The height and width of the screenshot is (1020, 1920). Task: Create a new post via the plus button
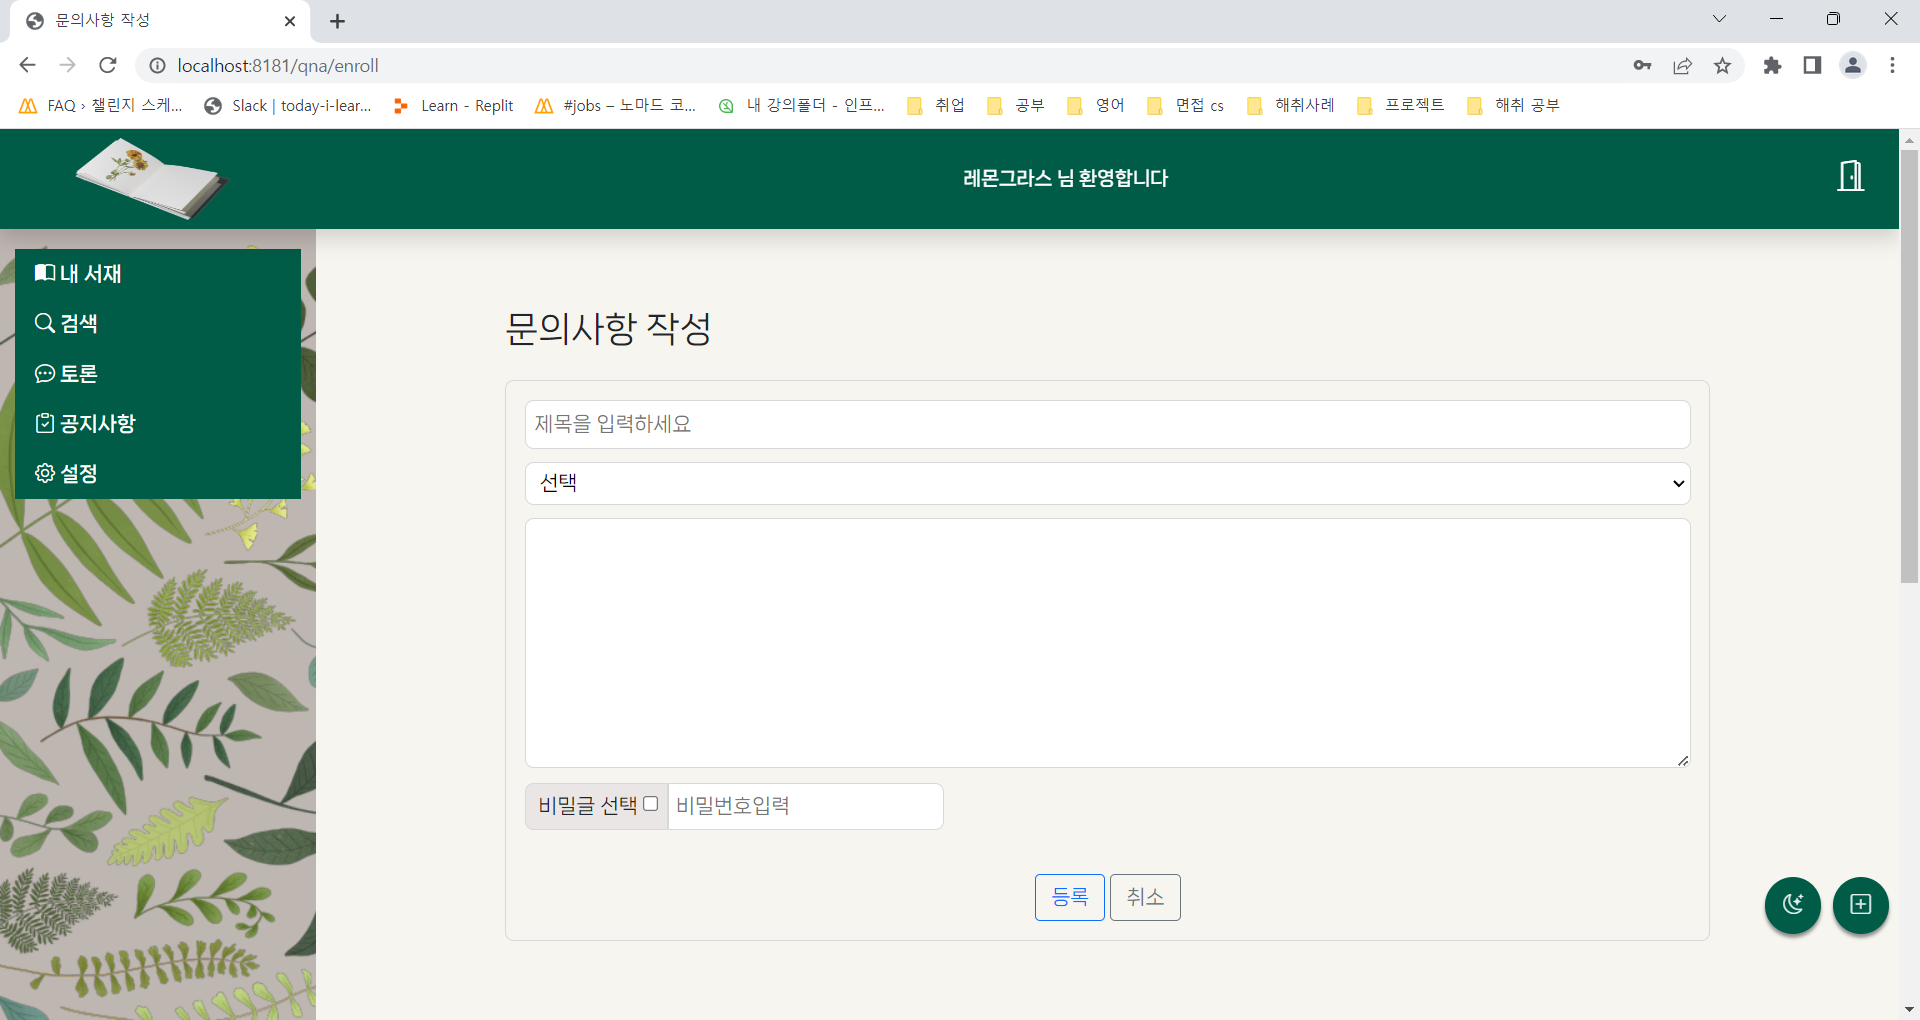coord(1861,905)
